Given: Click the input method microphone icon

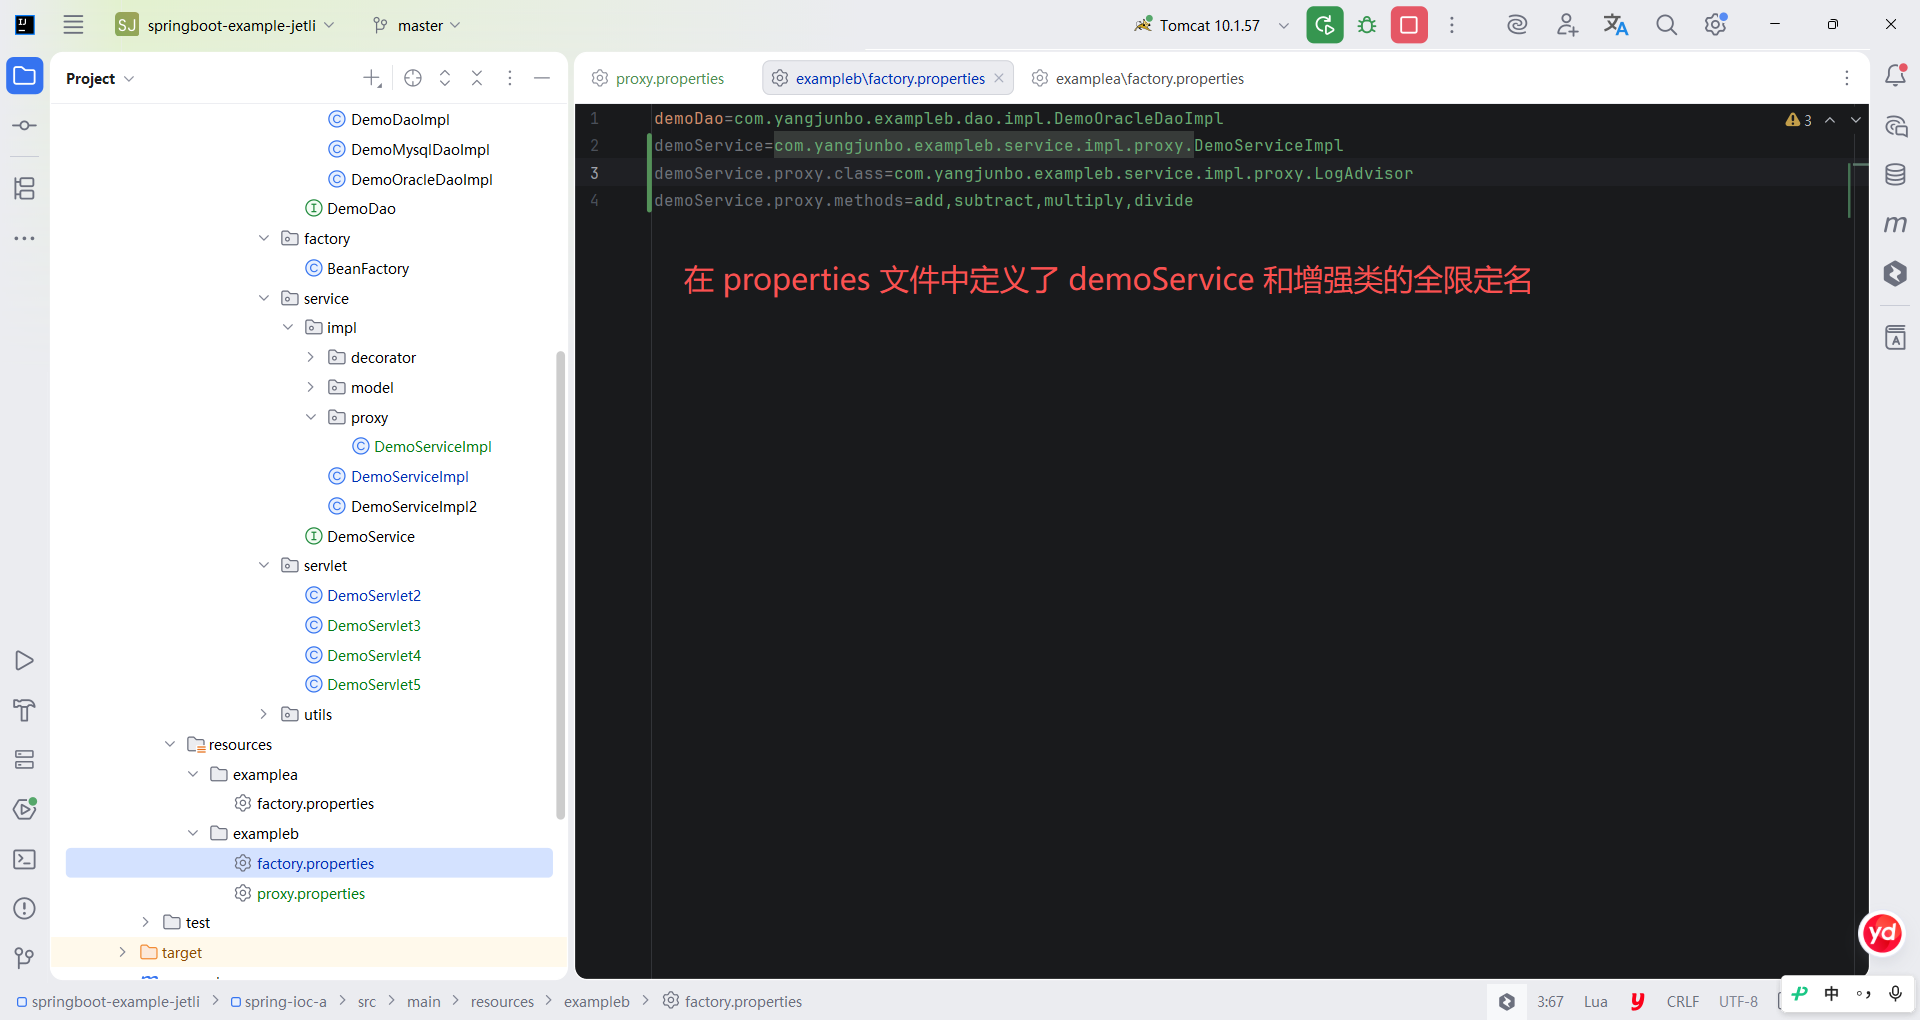Looking at the screenshot, I should pos(1895,993).
